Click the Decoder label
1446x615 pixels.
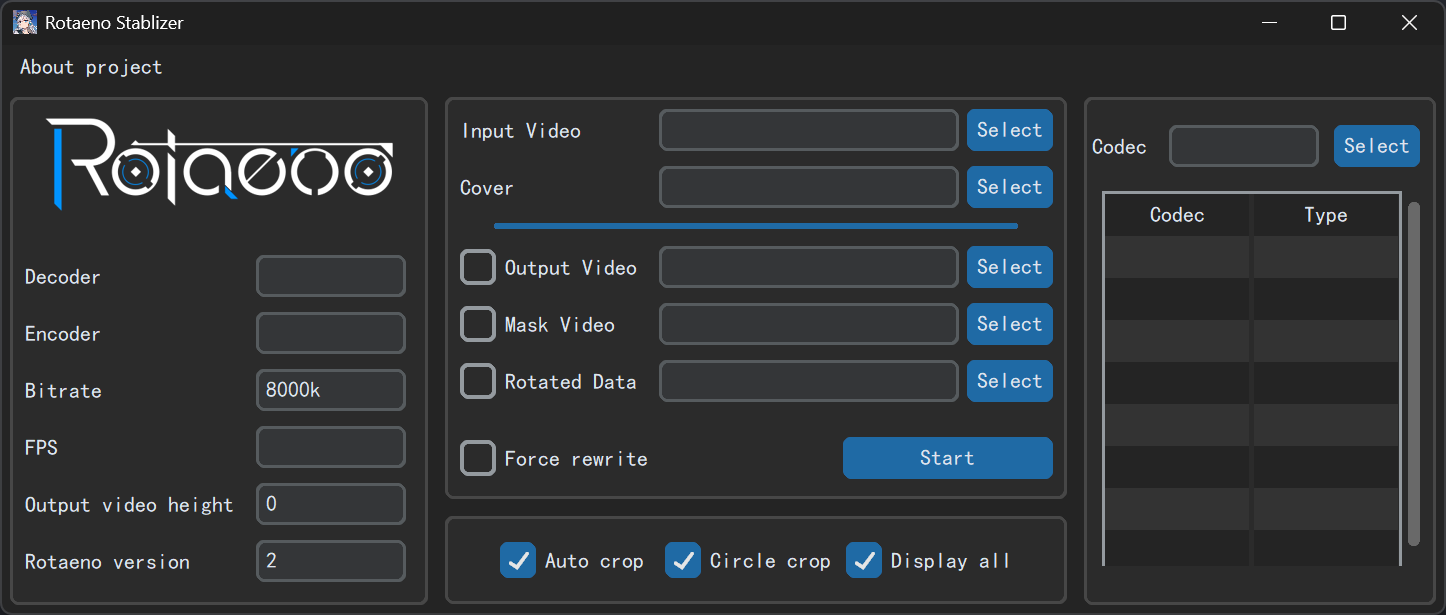click(63, 277)
